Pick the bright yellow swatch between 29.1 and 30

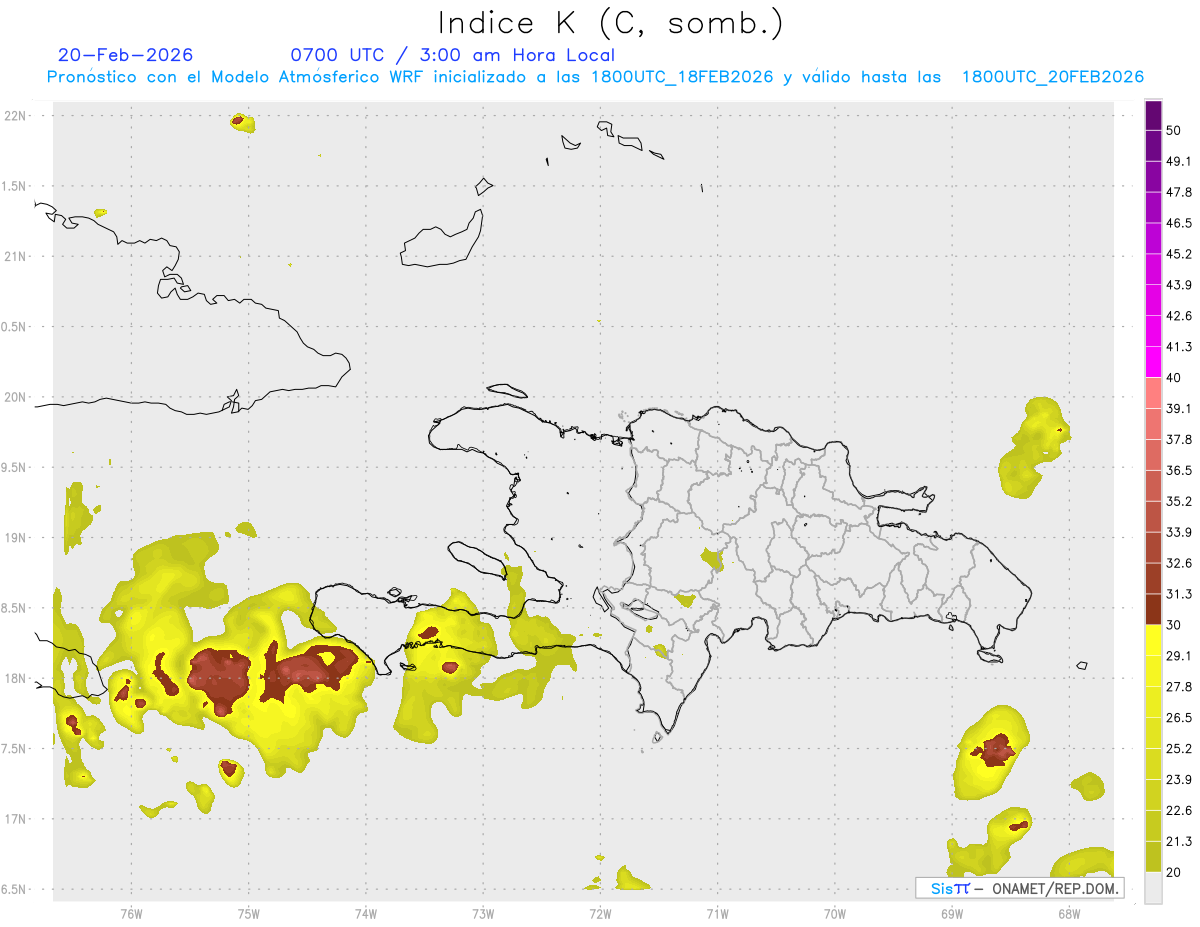point(1153,640)
